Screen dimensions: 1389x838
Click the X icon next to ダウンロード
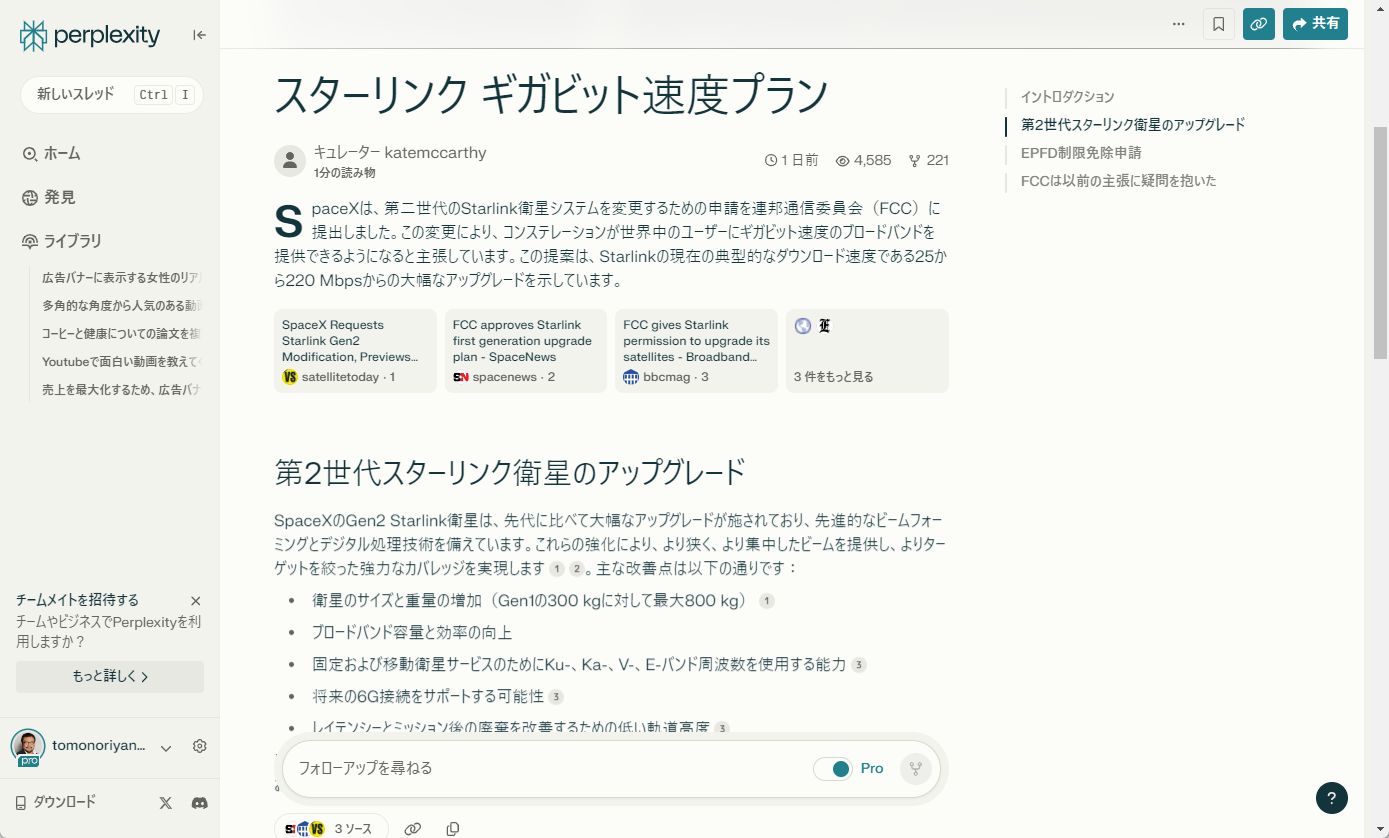point(165,801)
